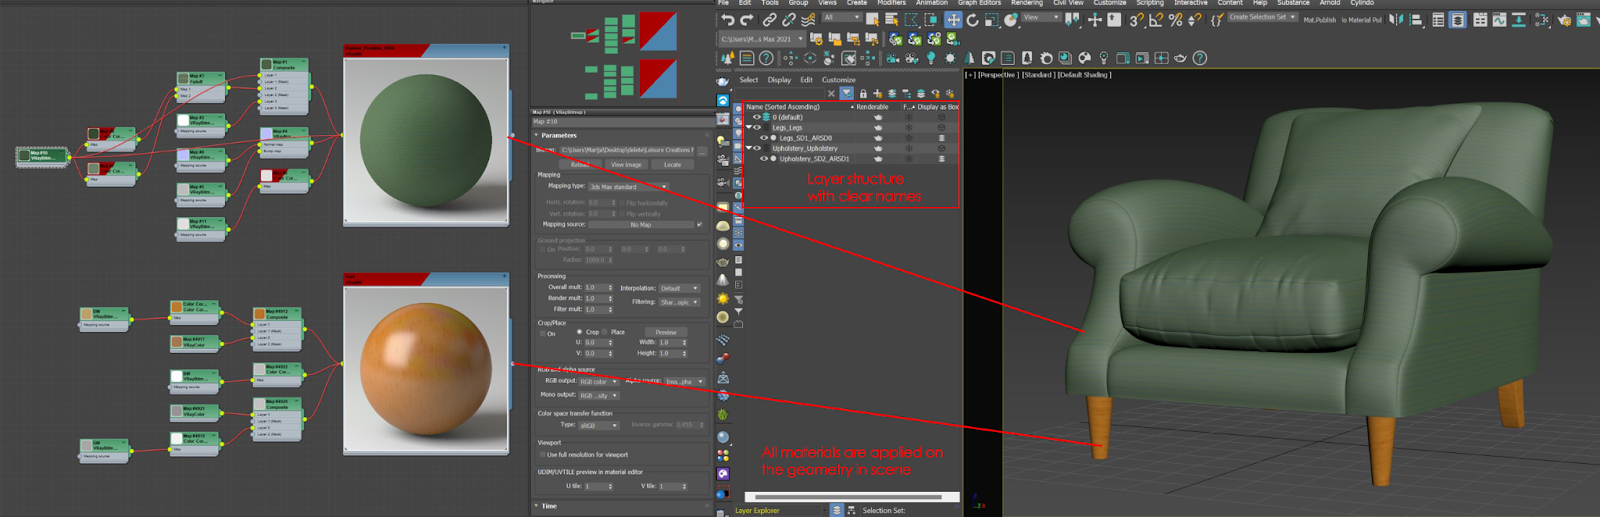
Task: Click the Bind to Space Warp icon
Action: tap(808, 20)
